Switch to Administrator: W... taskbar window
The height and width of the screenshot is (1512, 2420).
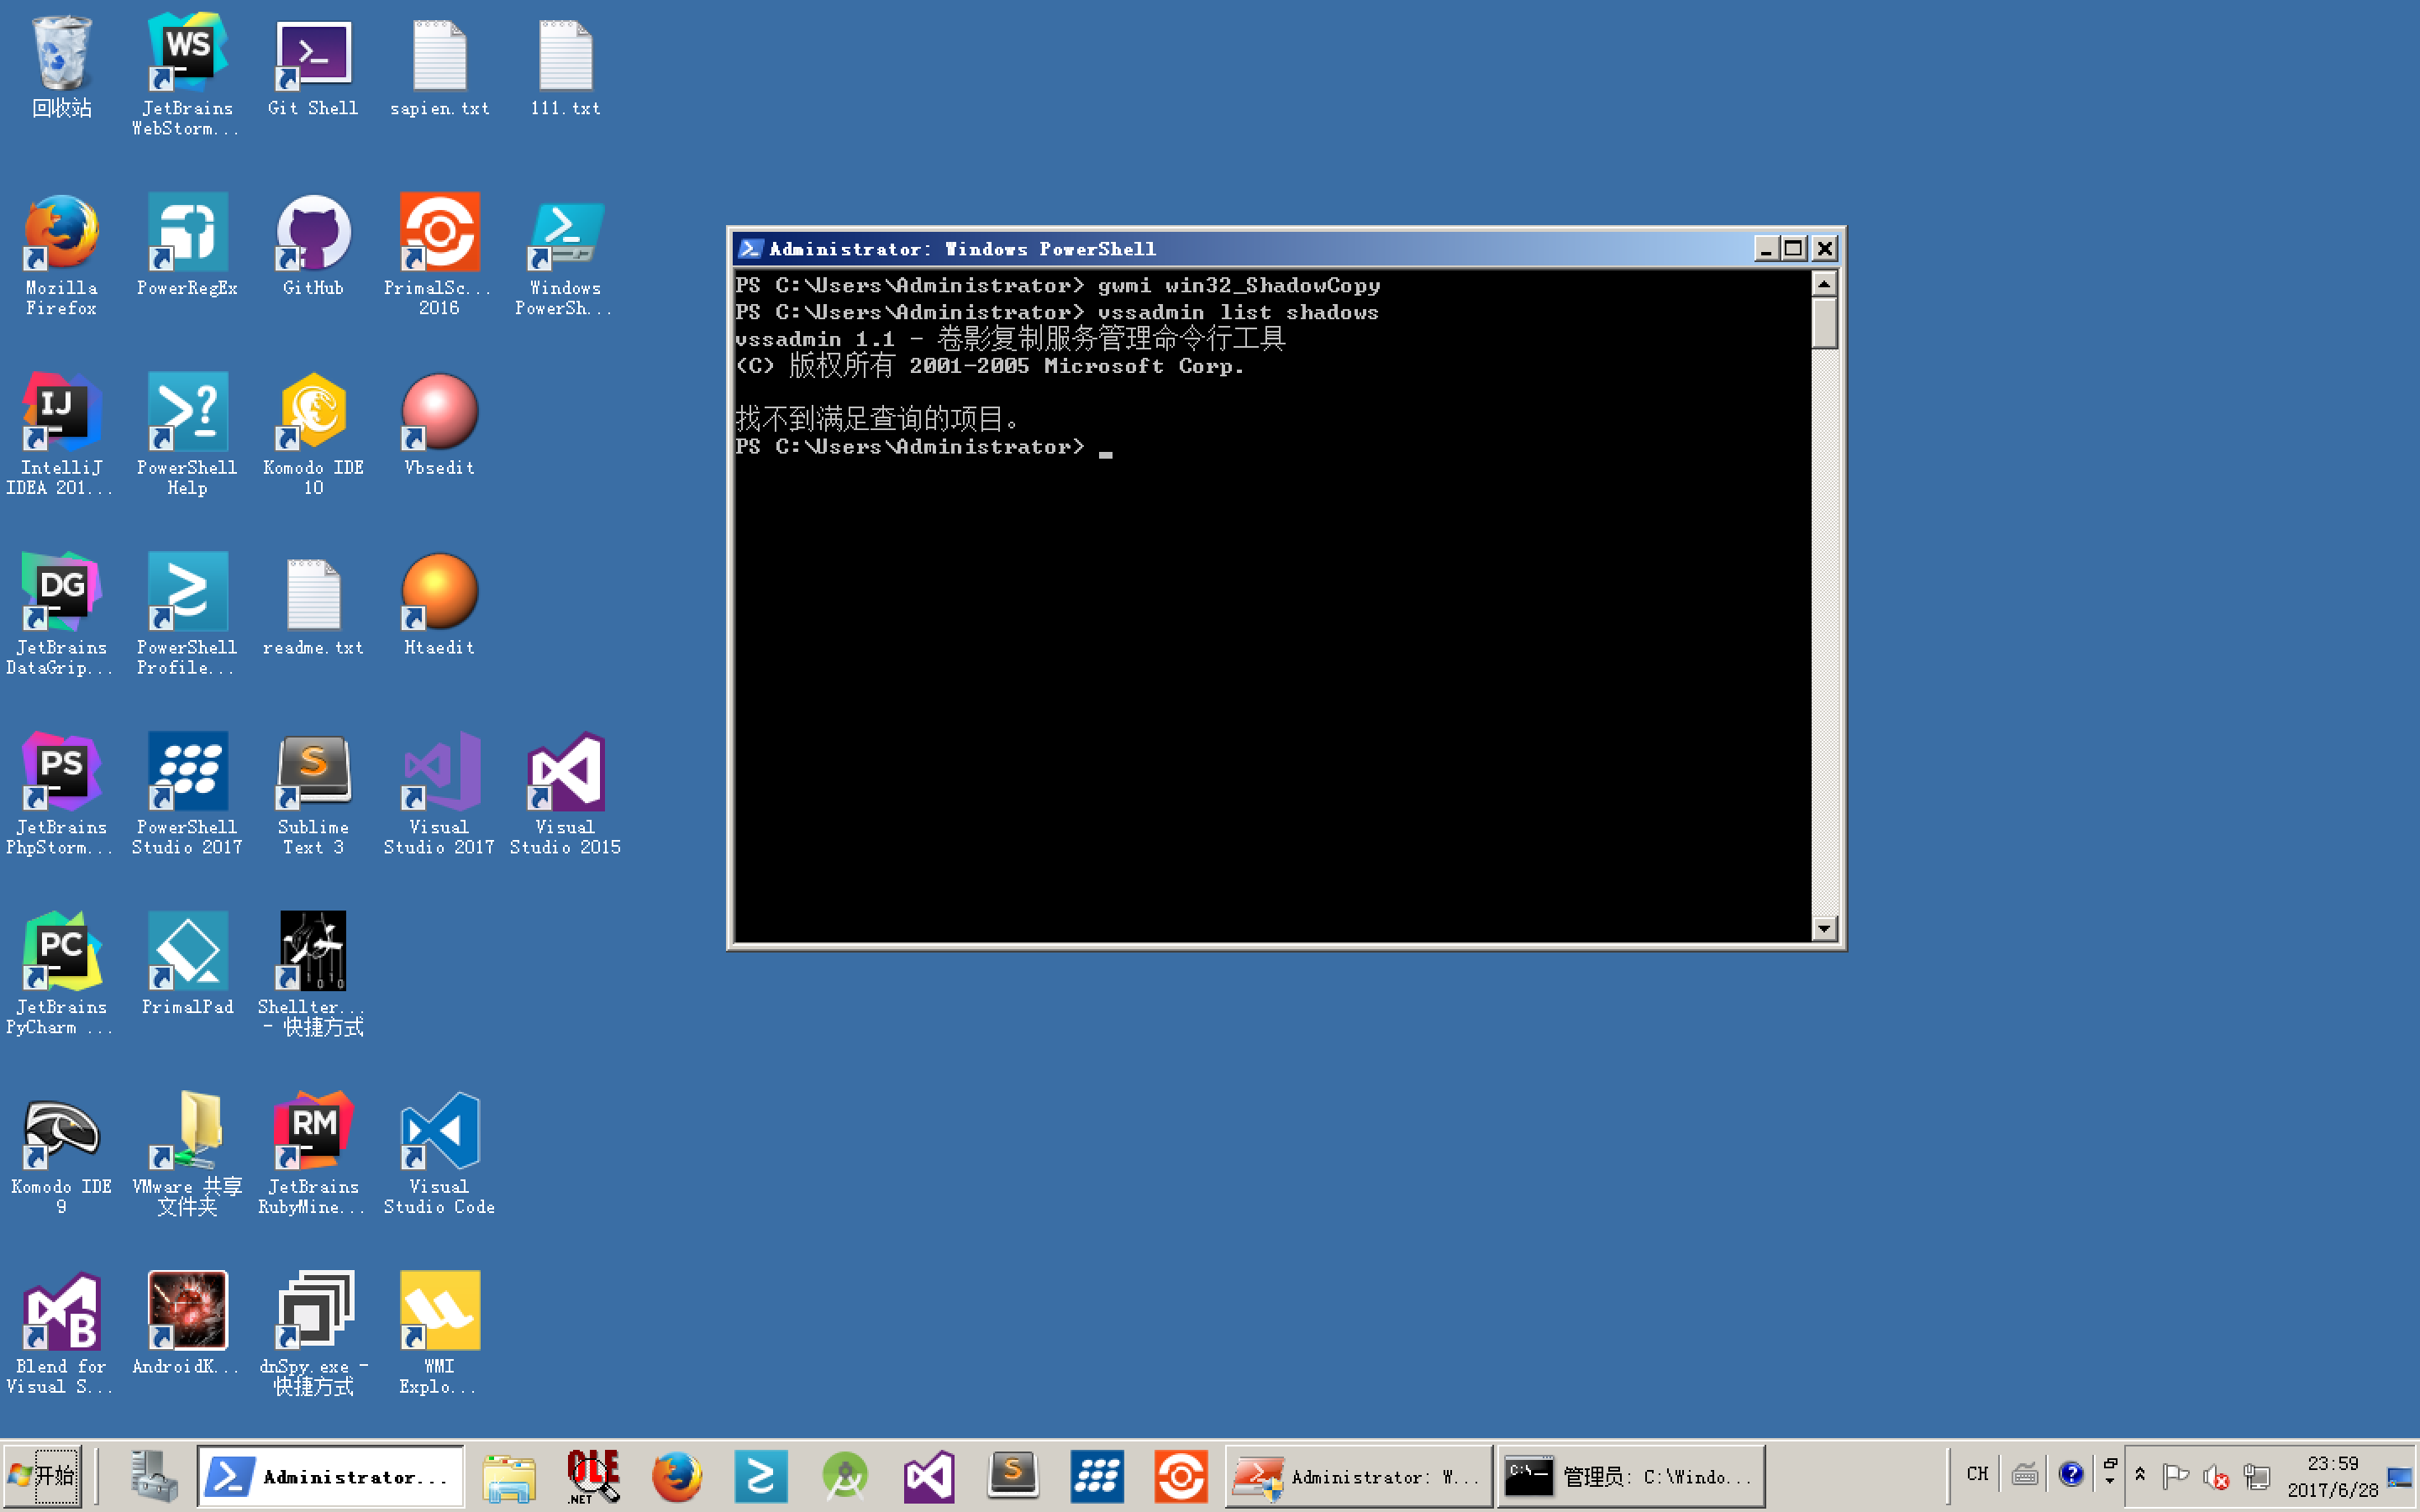click(x=1359, y=1476)
